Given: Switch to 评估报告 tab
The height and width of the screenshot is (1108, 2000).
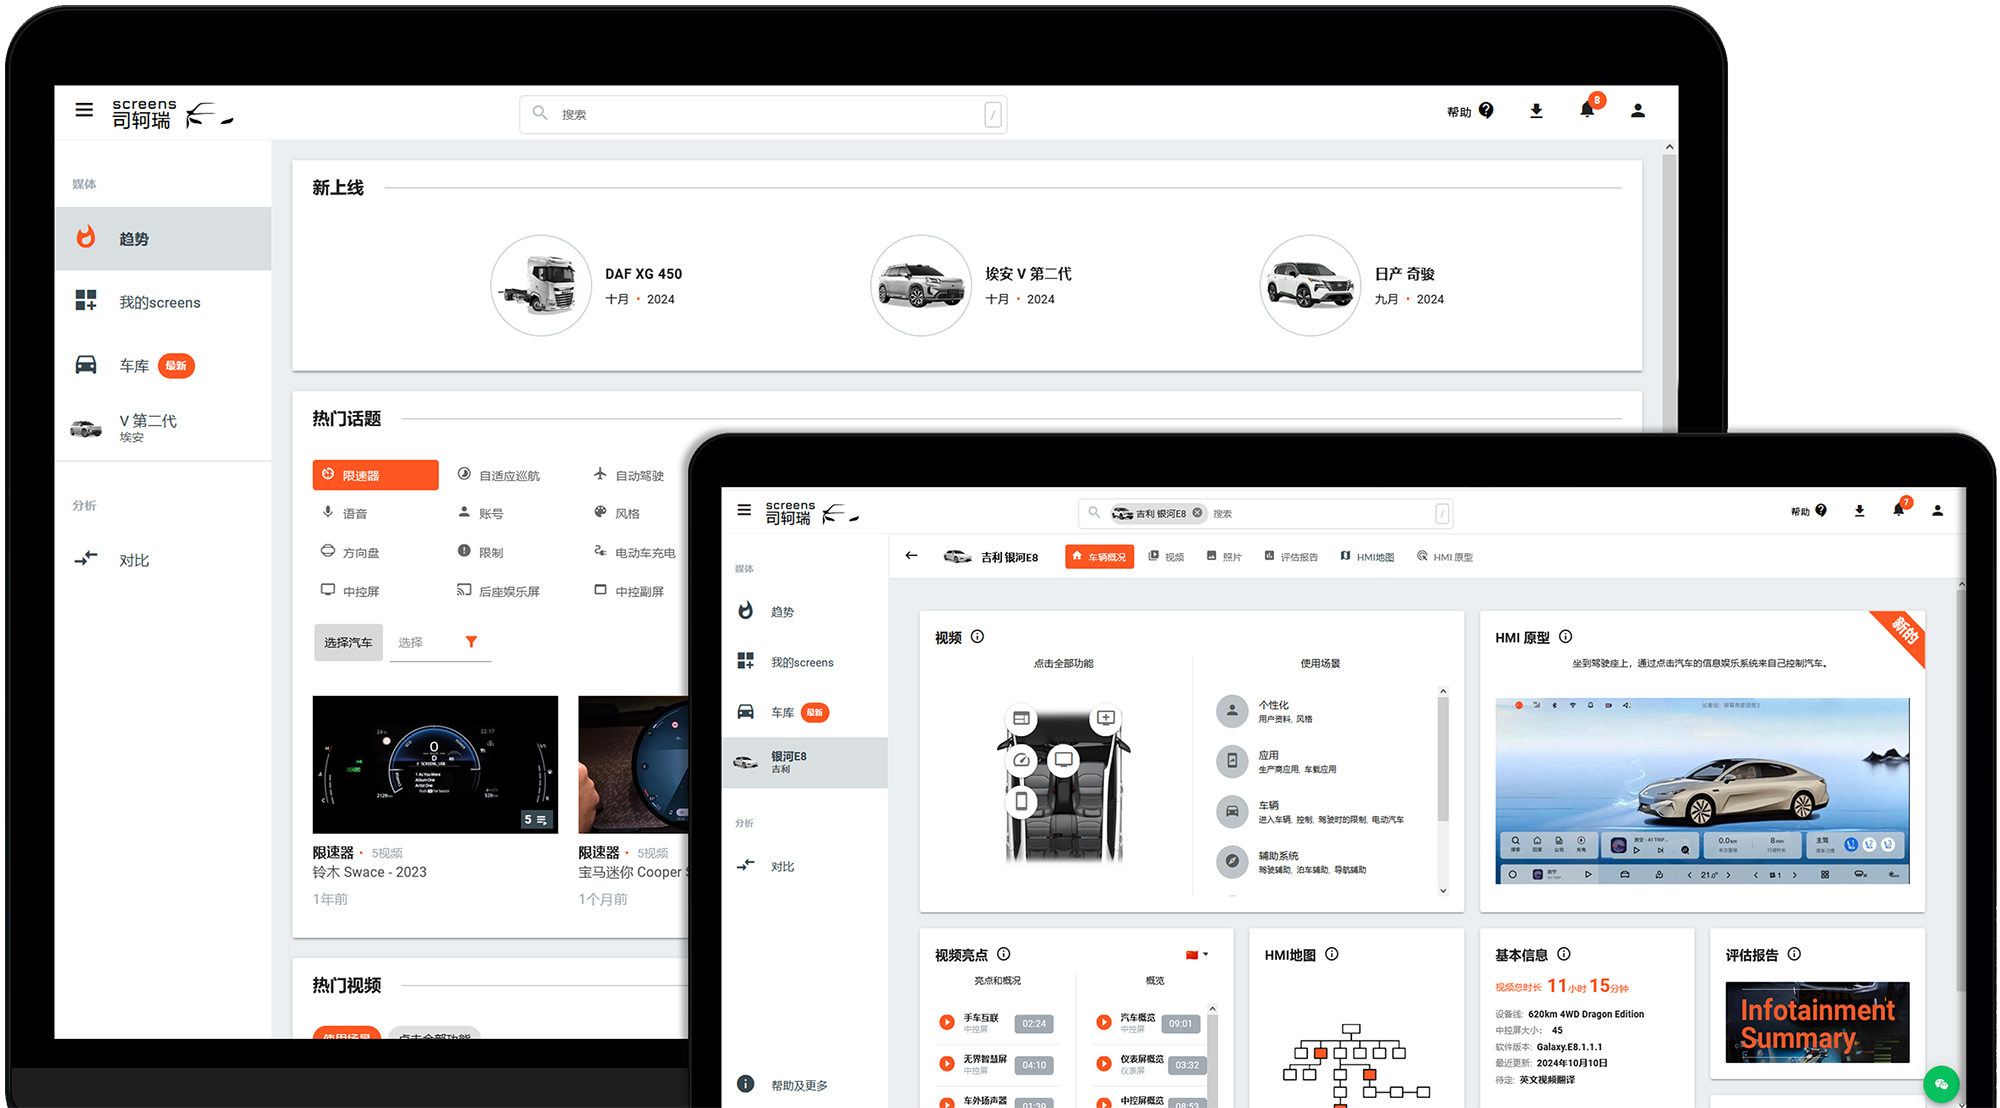Looking at the screenshot, I should tap(1291, 557).
